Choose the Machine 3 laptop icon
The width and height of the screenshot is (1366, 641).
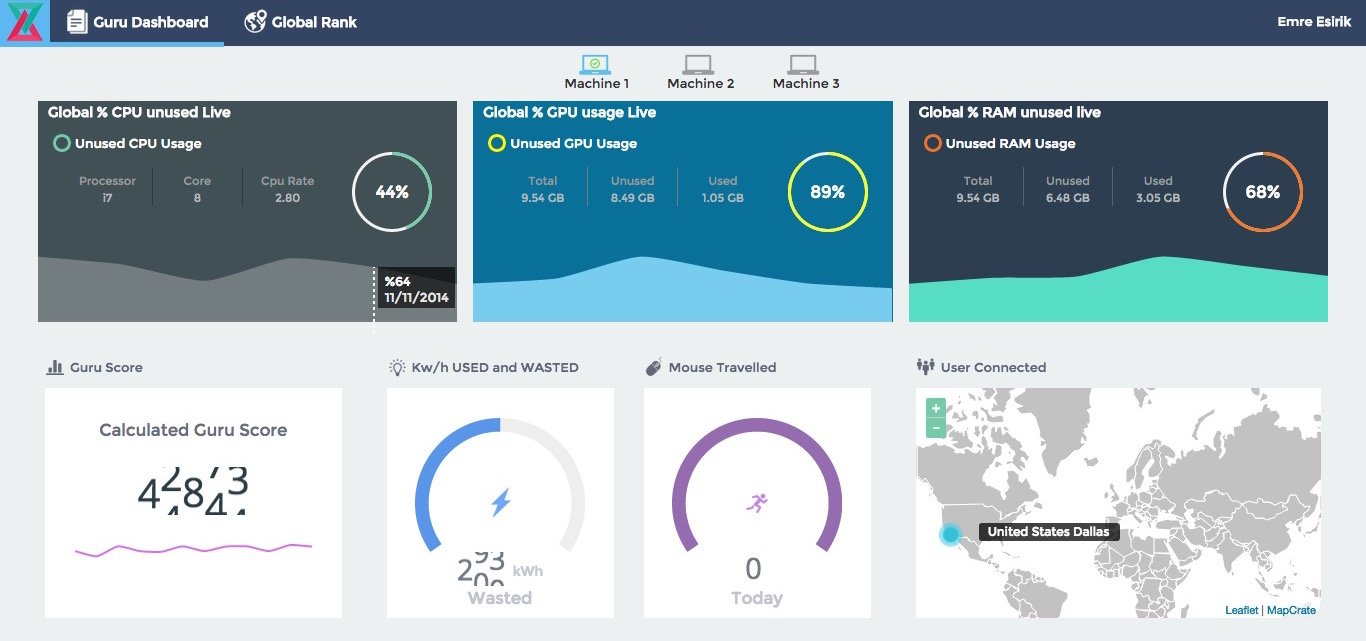click(x=804, y=65)
